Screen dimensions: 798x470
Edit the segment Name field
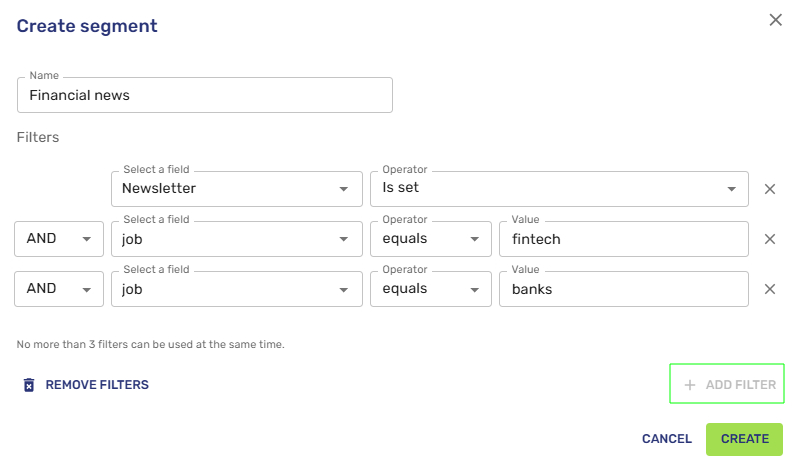point(205,96)
